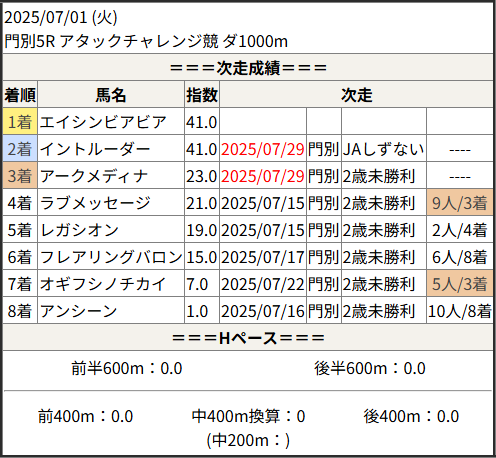Screen dimensions: 496x458
Task: Click the 10人/8着 result cell
Action: pos(460,311)
